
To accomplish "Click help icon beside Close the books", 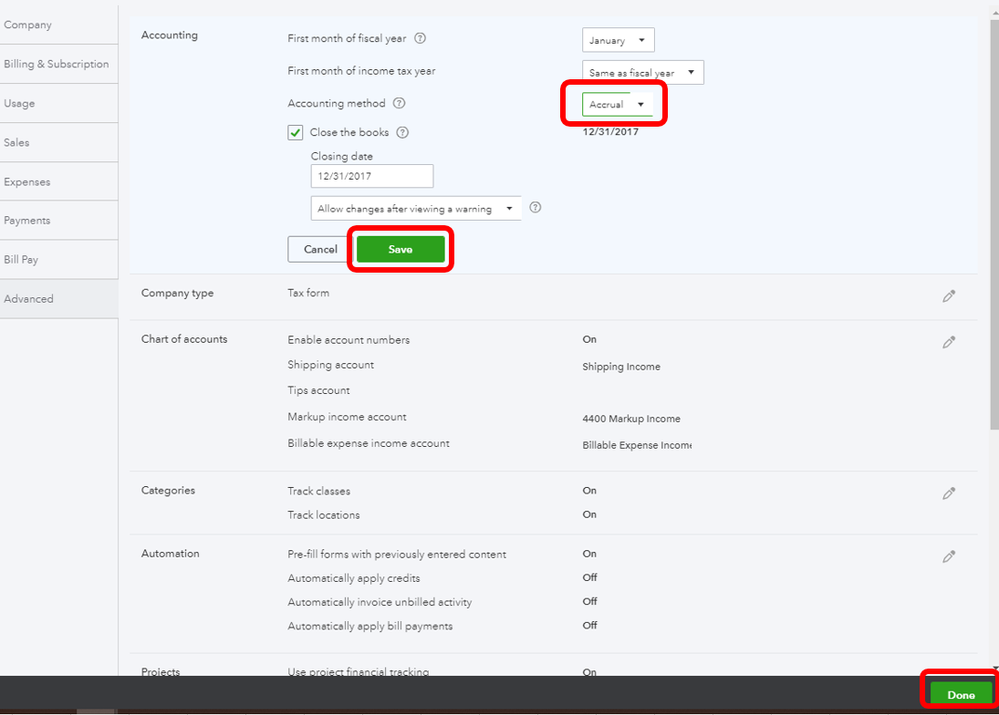I will point(403,133).
